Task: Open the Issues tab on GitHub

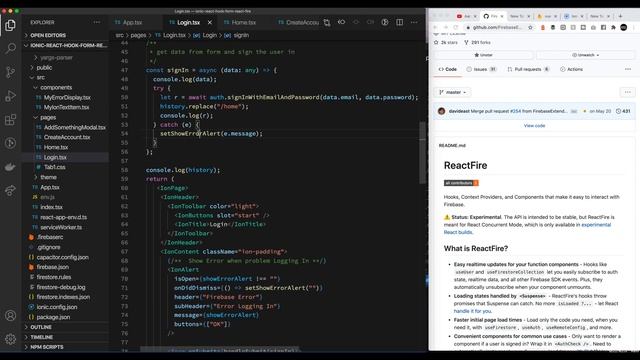Action: point(481,69)
